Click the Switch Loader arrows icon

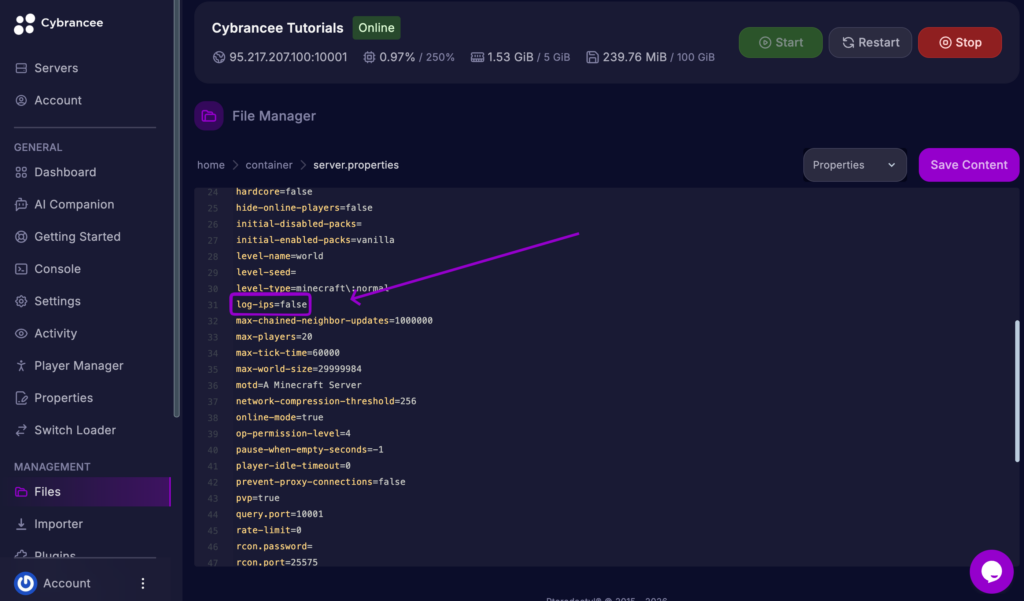click(21, 430)
